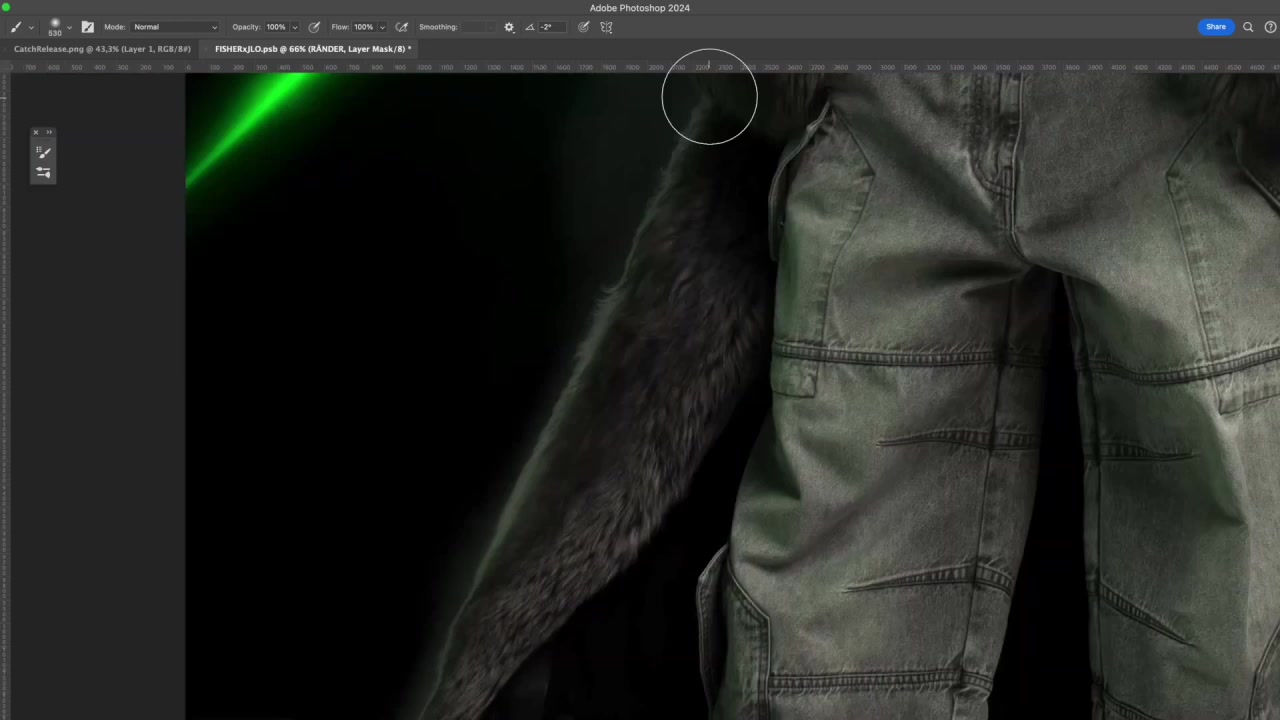Close the CatchRelease.png tab

6,49
